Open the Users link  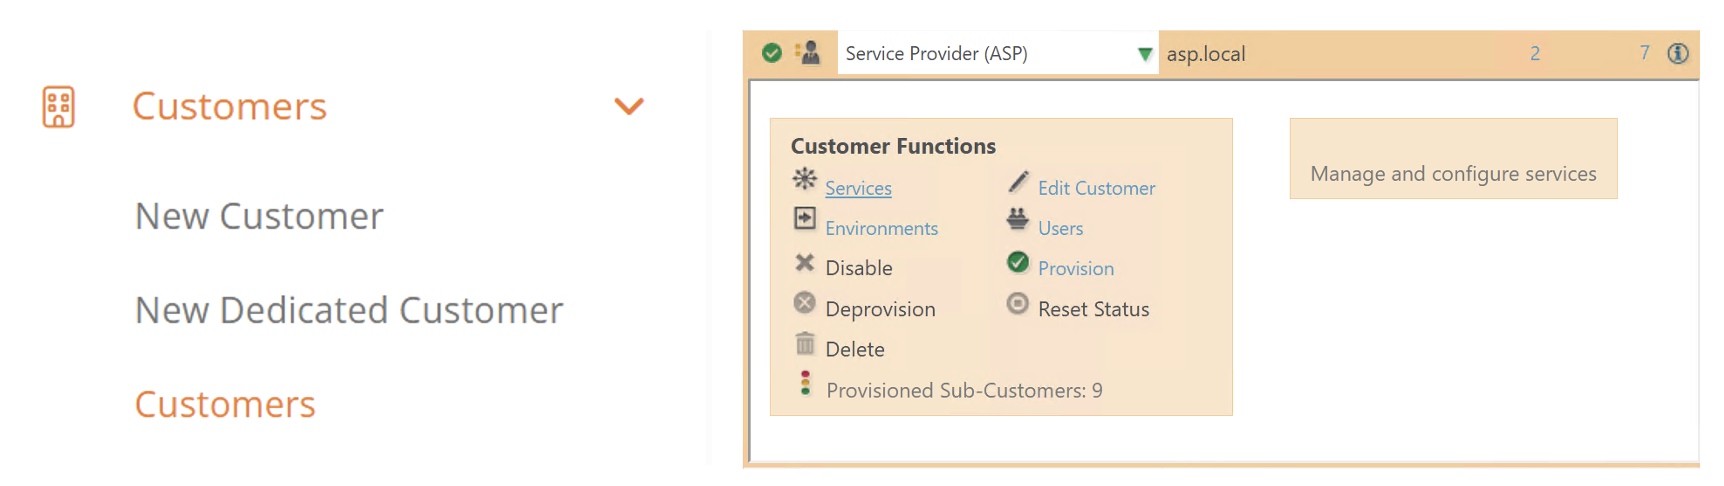coord(1060,228)
